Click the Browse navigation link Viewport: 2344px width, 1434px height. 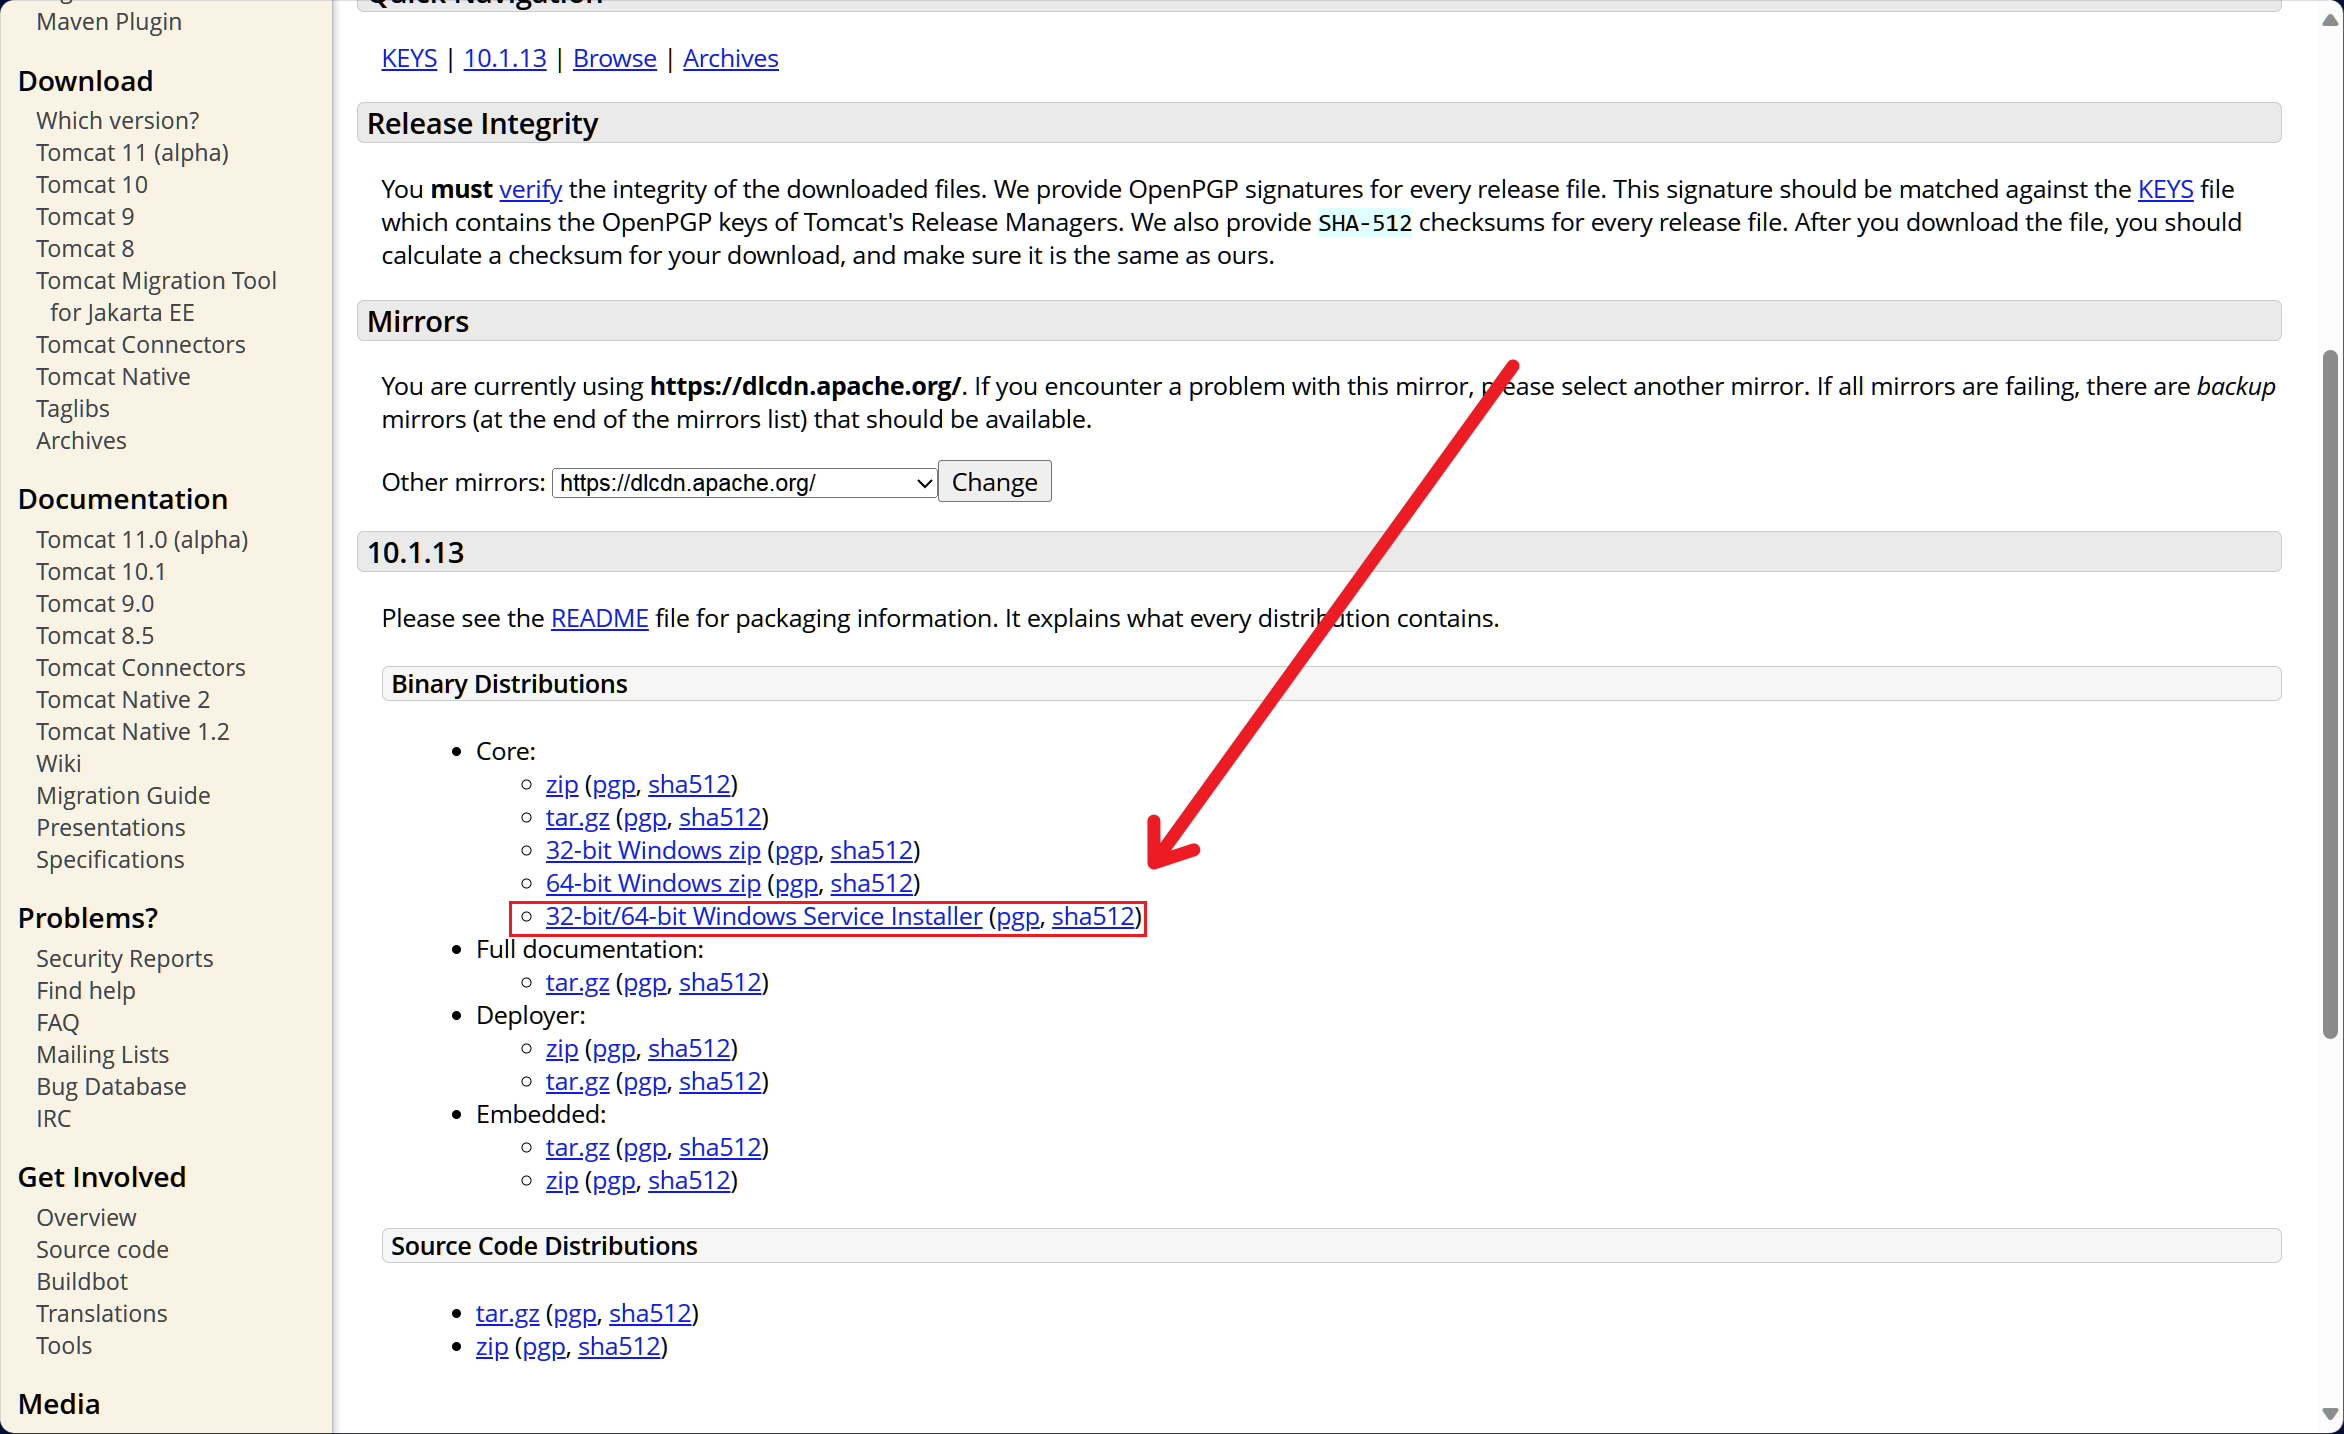614,59
